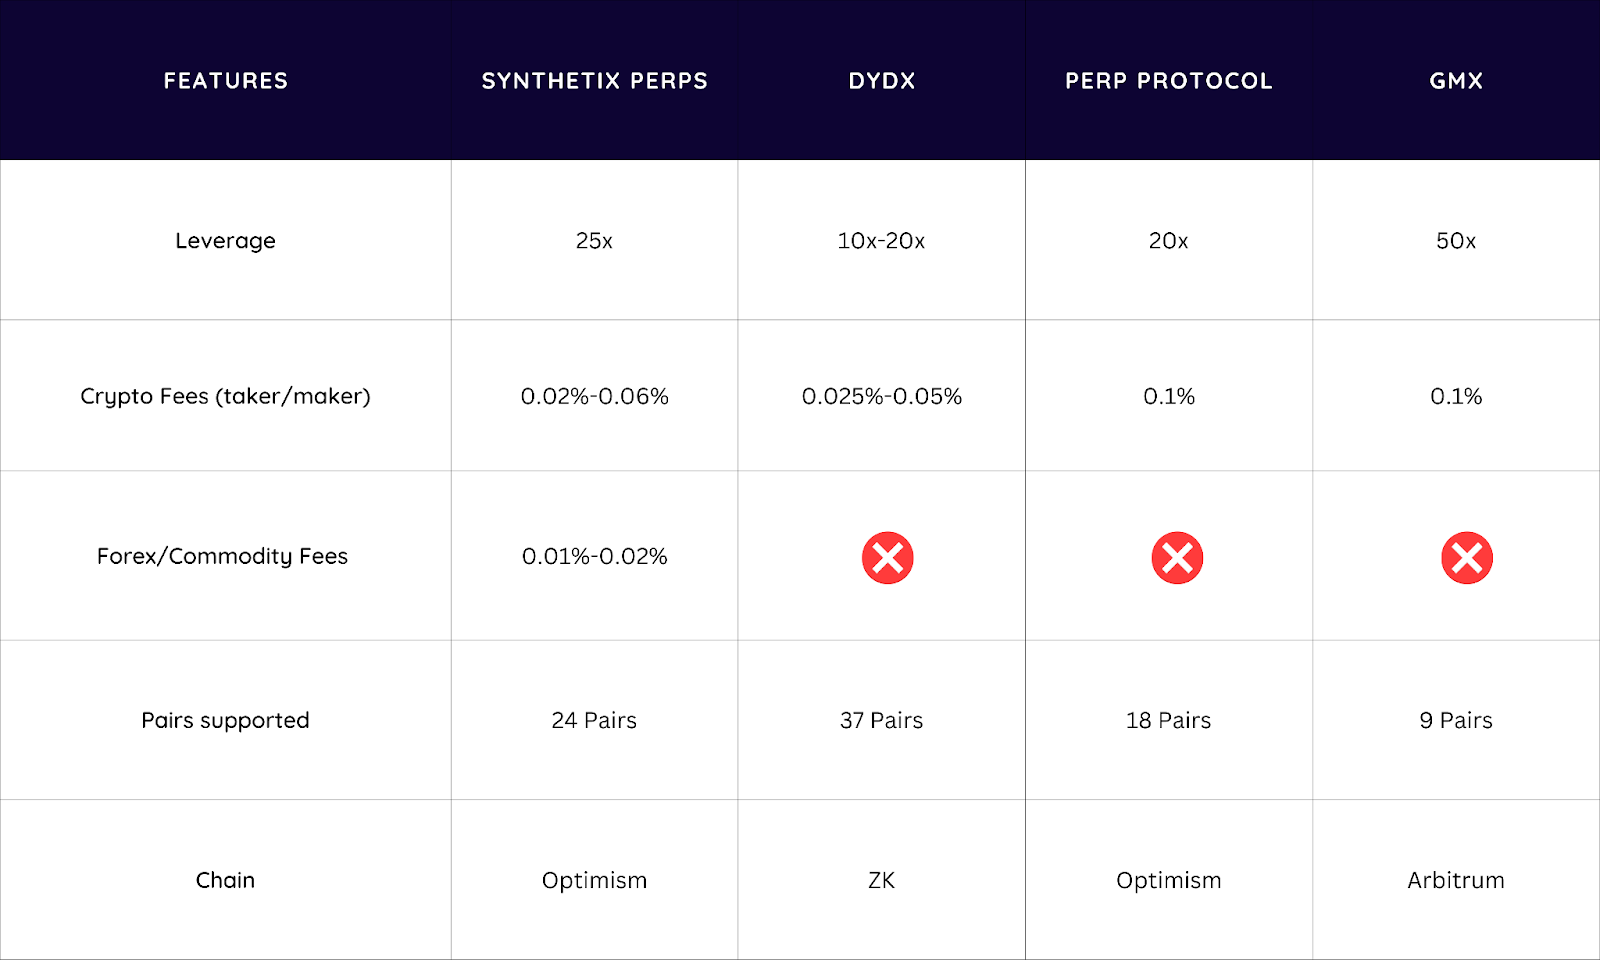Screen dimensions: 1600x960
Task: Select the Synthetix Perps column header
Action: click(x=594, y=81)
